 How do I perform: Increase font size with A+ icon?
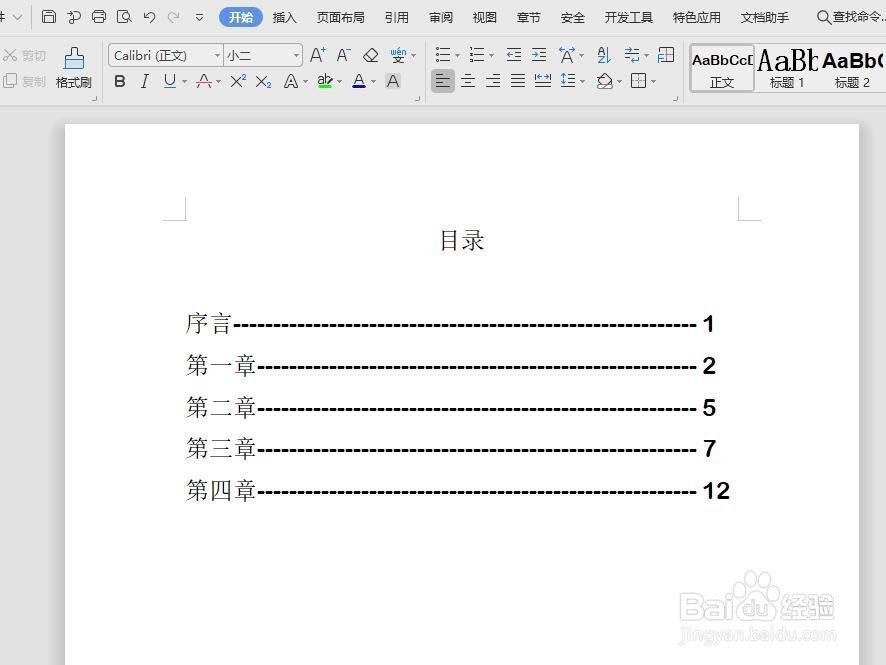[318, 55]
